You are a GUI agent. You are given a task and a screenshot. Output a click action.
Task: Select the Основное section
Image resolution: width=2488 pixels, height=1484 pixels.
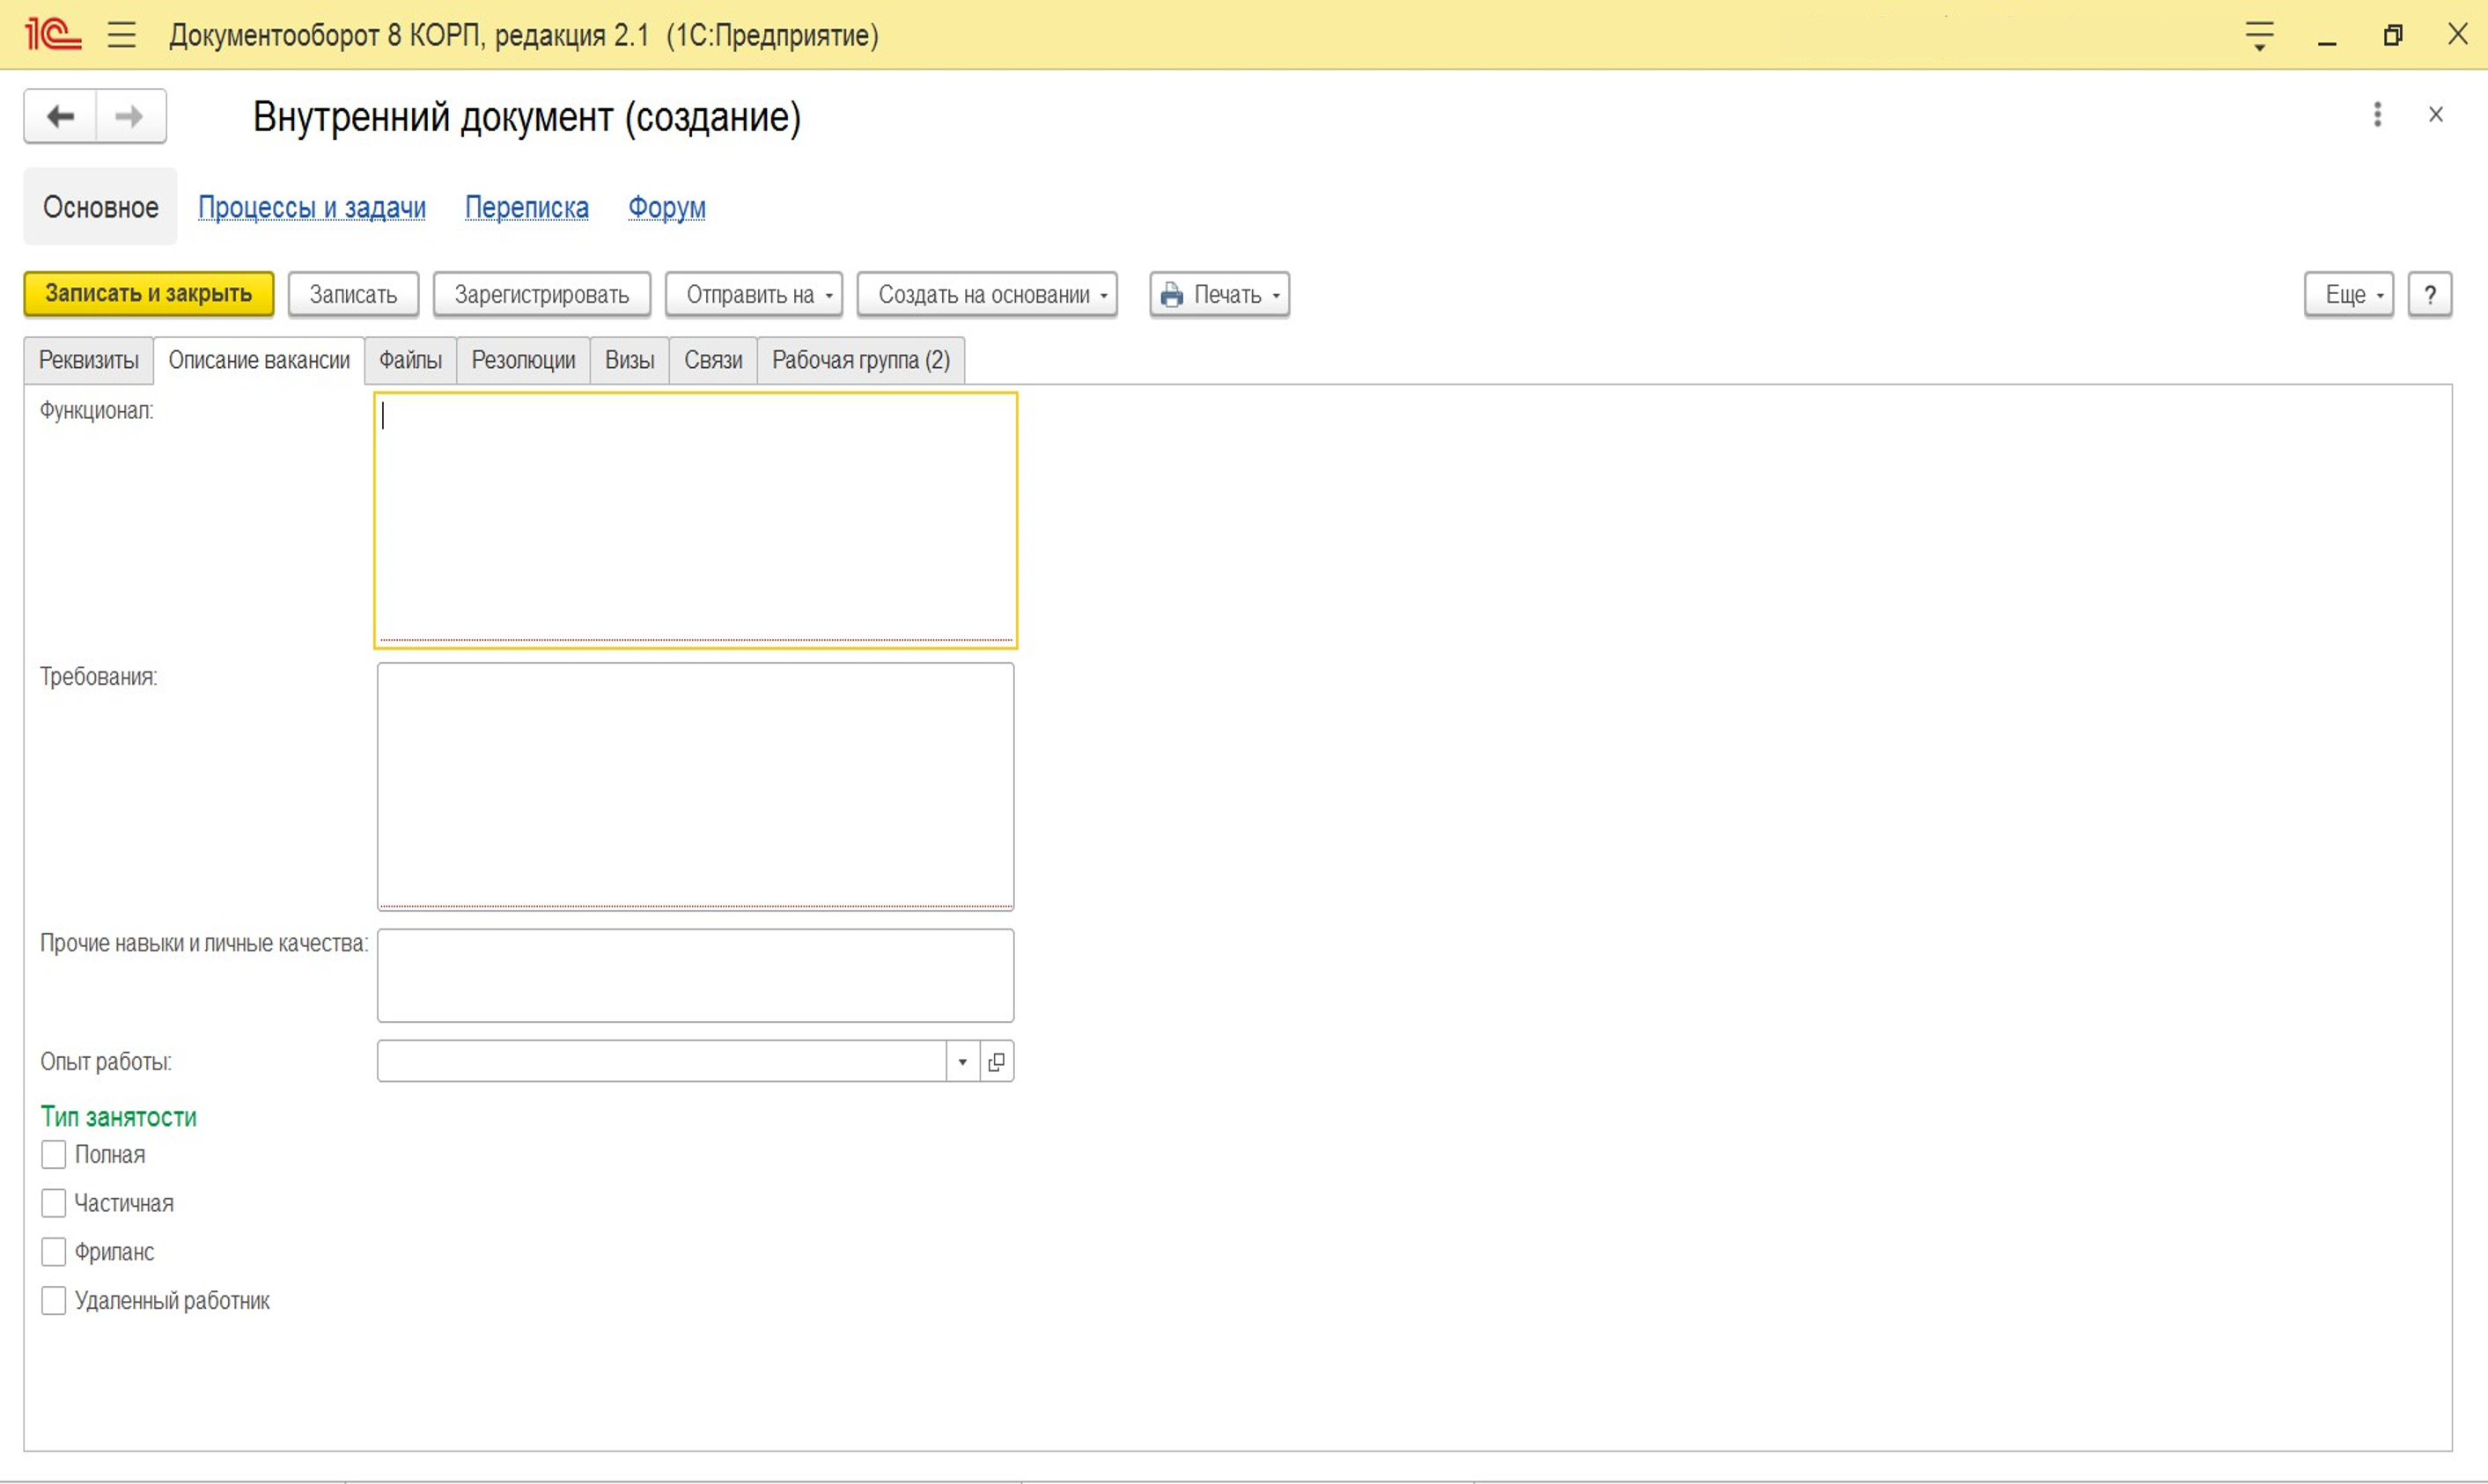point(100,207)
